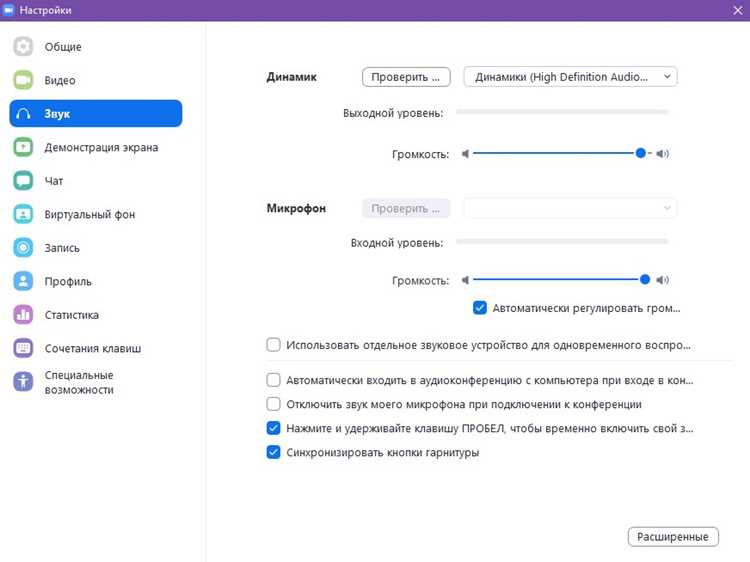
Task: Select the Запись recording icon
Action: pos(23,247)
